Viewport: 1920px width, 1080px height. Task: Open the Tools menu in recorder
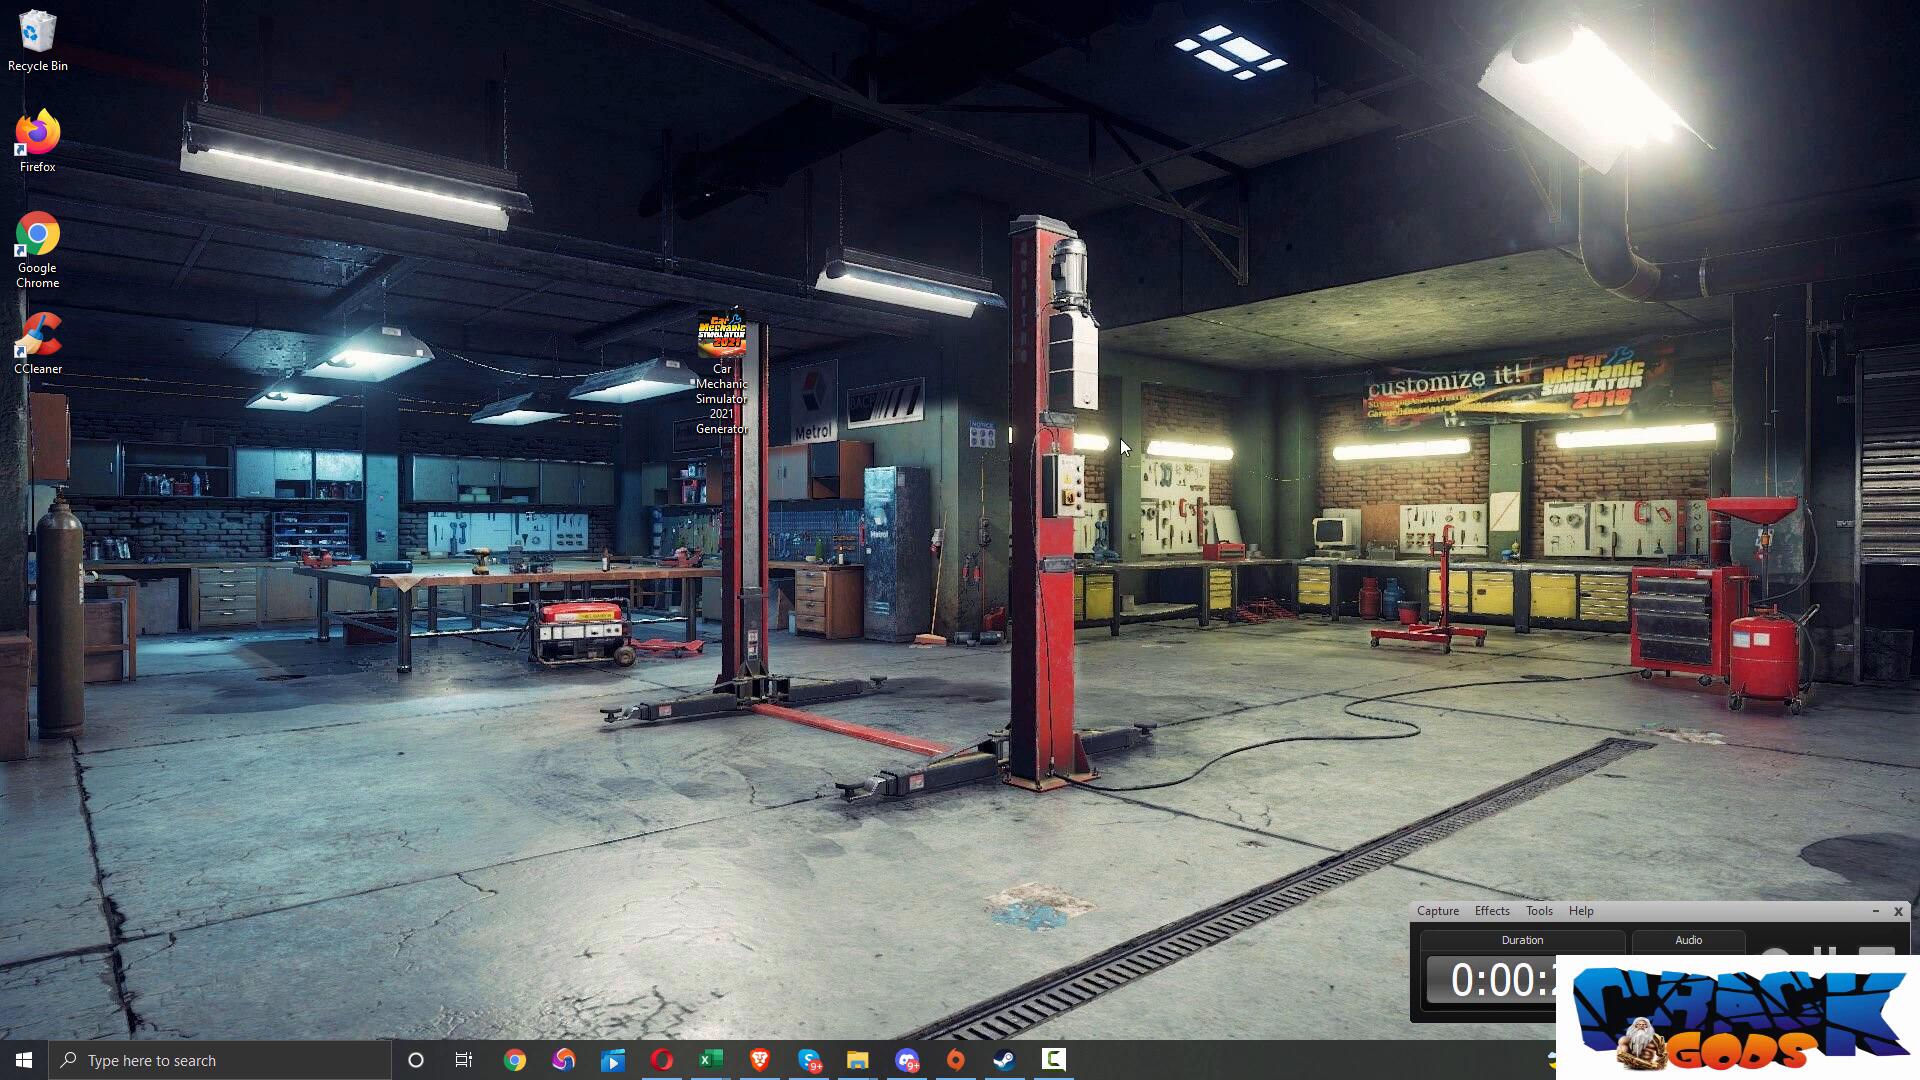coord(1538,911)
